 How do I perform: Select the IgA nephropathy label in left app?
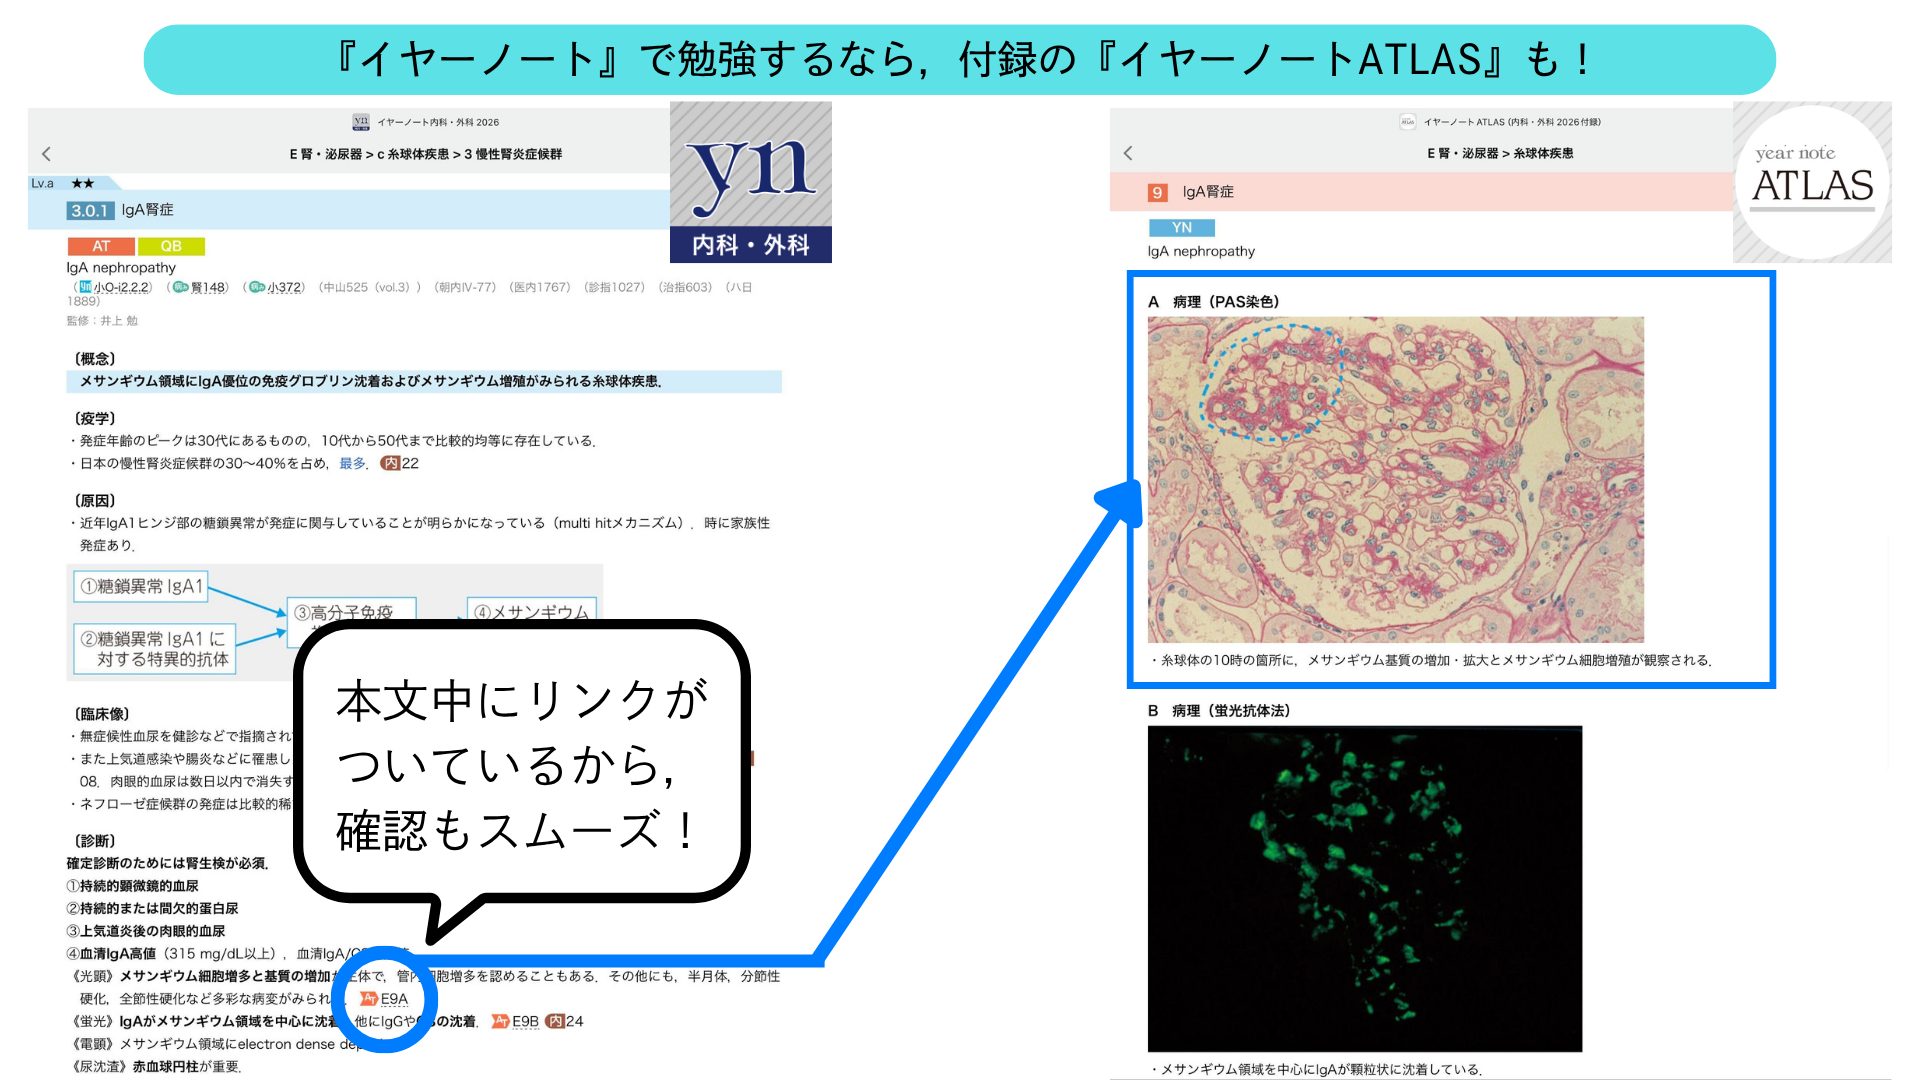[x=121, y=267]
